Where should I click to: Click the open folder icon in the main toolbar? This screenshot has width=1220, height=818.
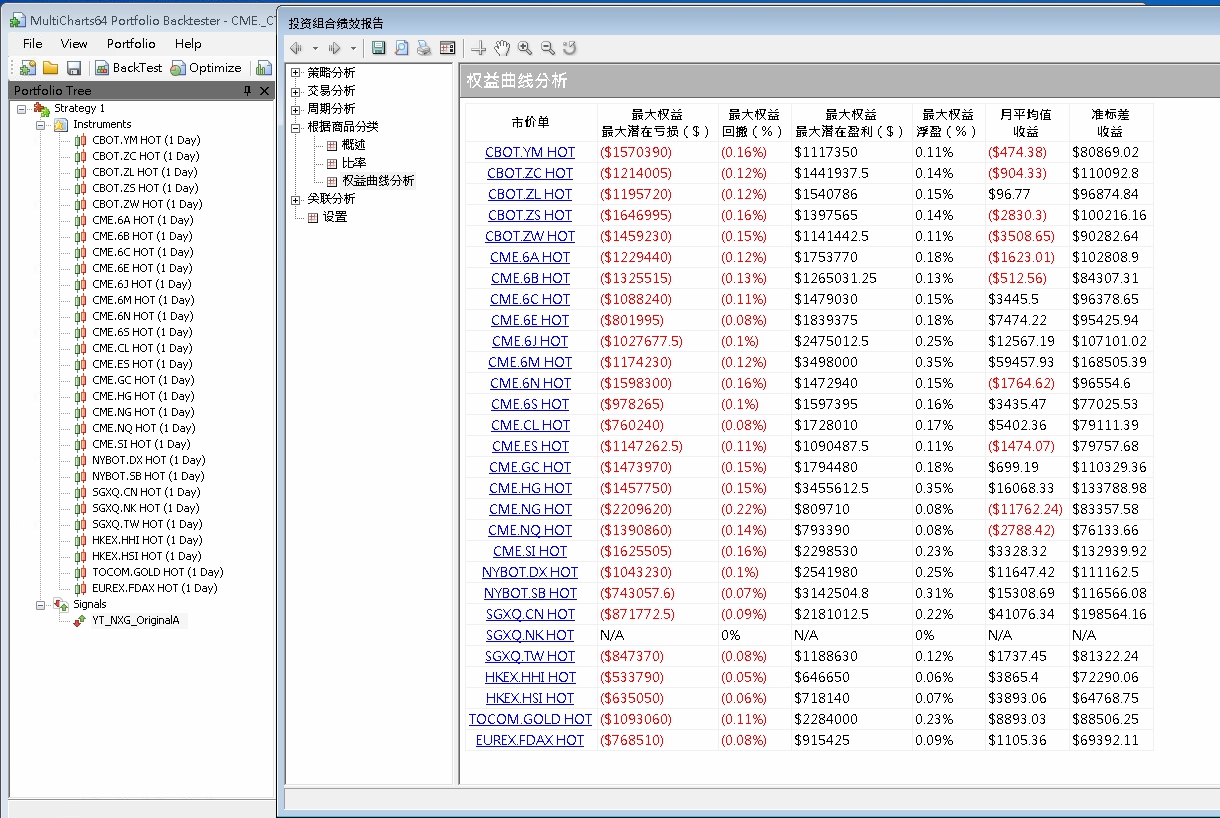coord(50,68)
